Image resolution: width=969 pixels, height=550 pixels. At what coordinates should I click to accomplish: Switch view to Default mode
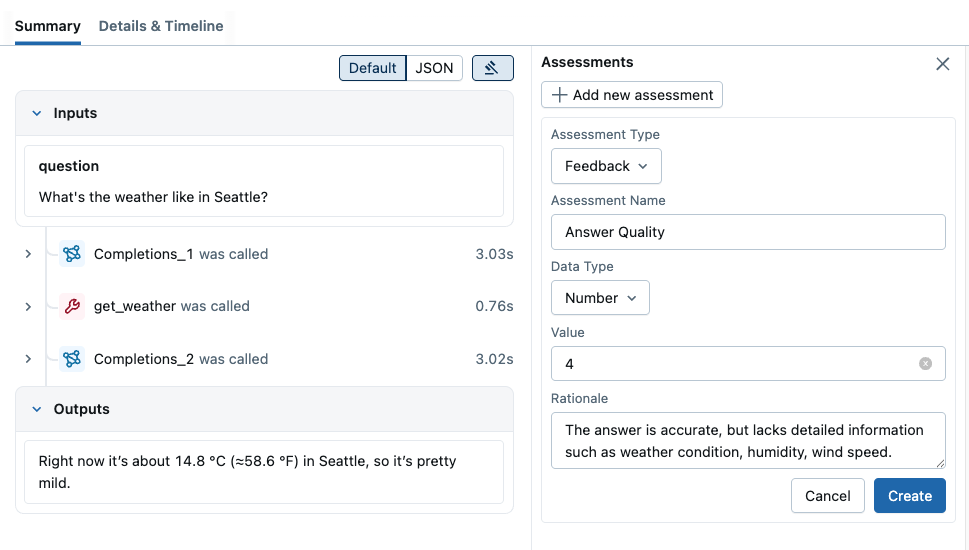(373, 68)
